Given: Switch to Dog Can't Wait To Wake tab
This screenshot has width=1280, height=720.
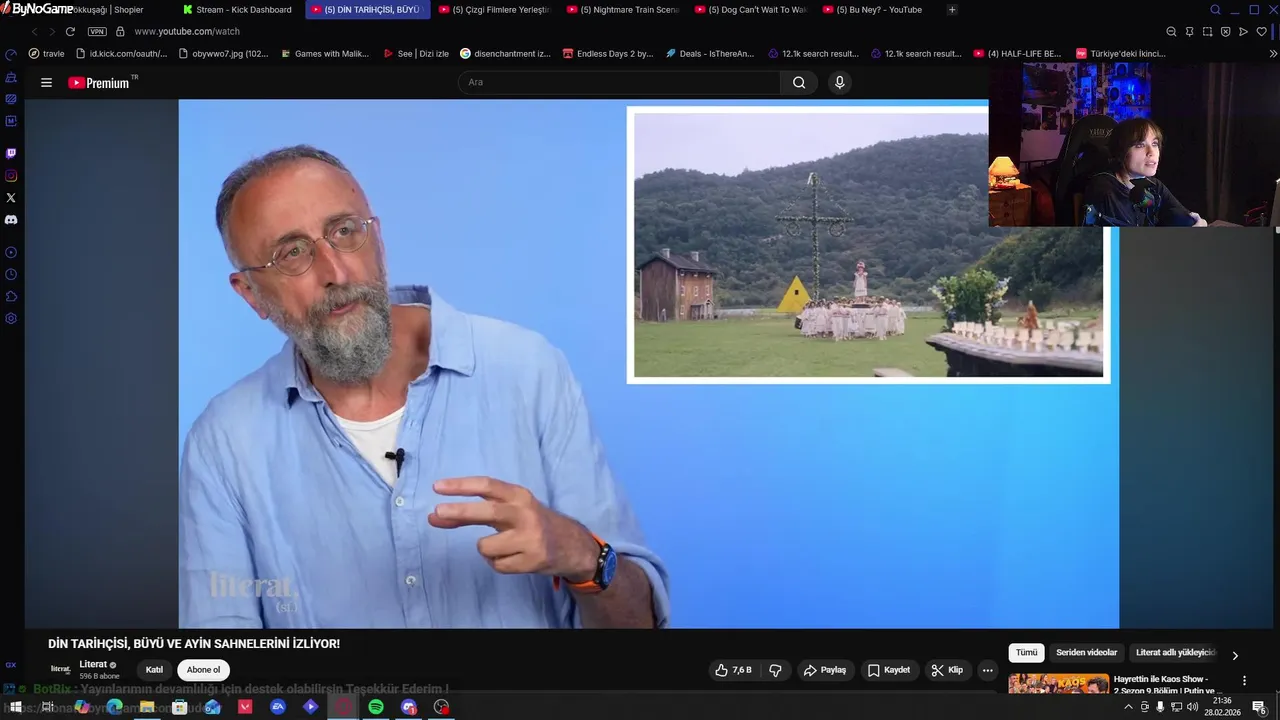Looking at the screenshot, I should [750, 10].
